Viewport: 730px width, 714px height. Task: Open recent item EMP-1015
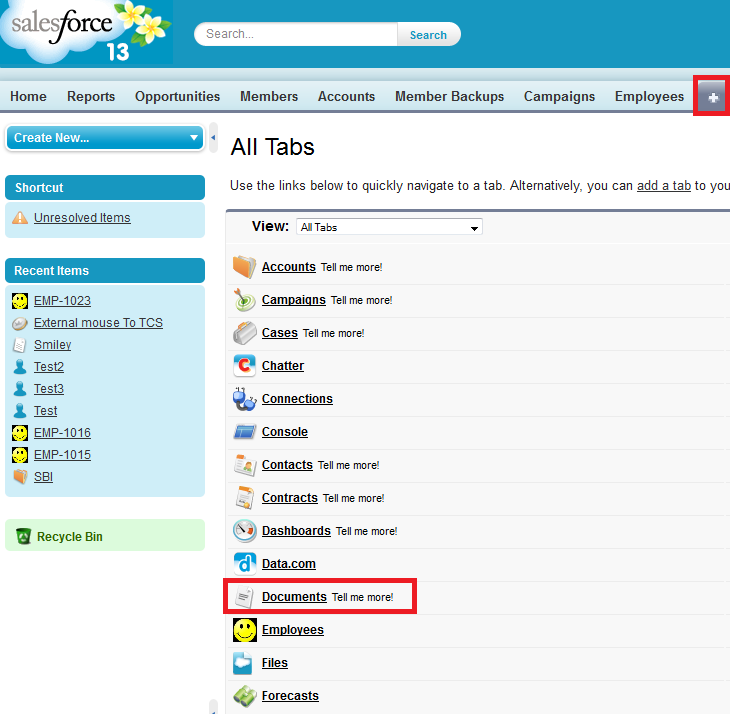click(62, 455)
